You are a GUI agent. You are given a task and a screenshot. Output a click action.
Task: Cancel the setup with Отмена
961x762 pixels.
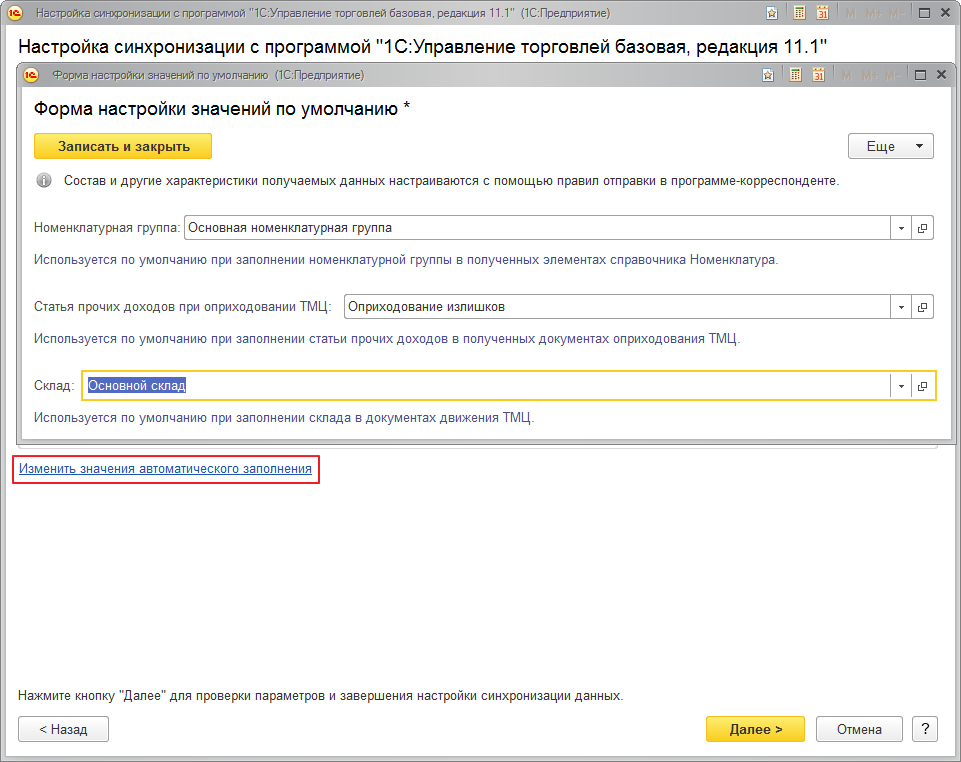(x=858, y=729)
